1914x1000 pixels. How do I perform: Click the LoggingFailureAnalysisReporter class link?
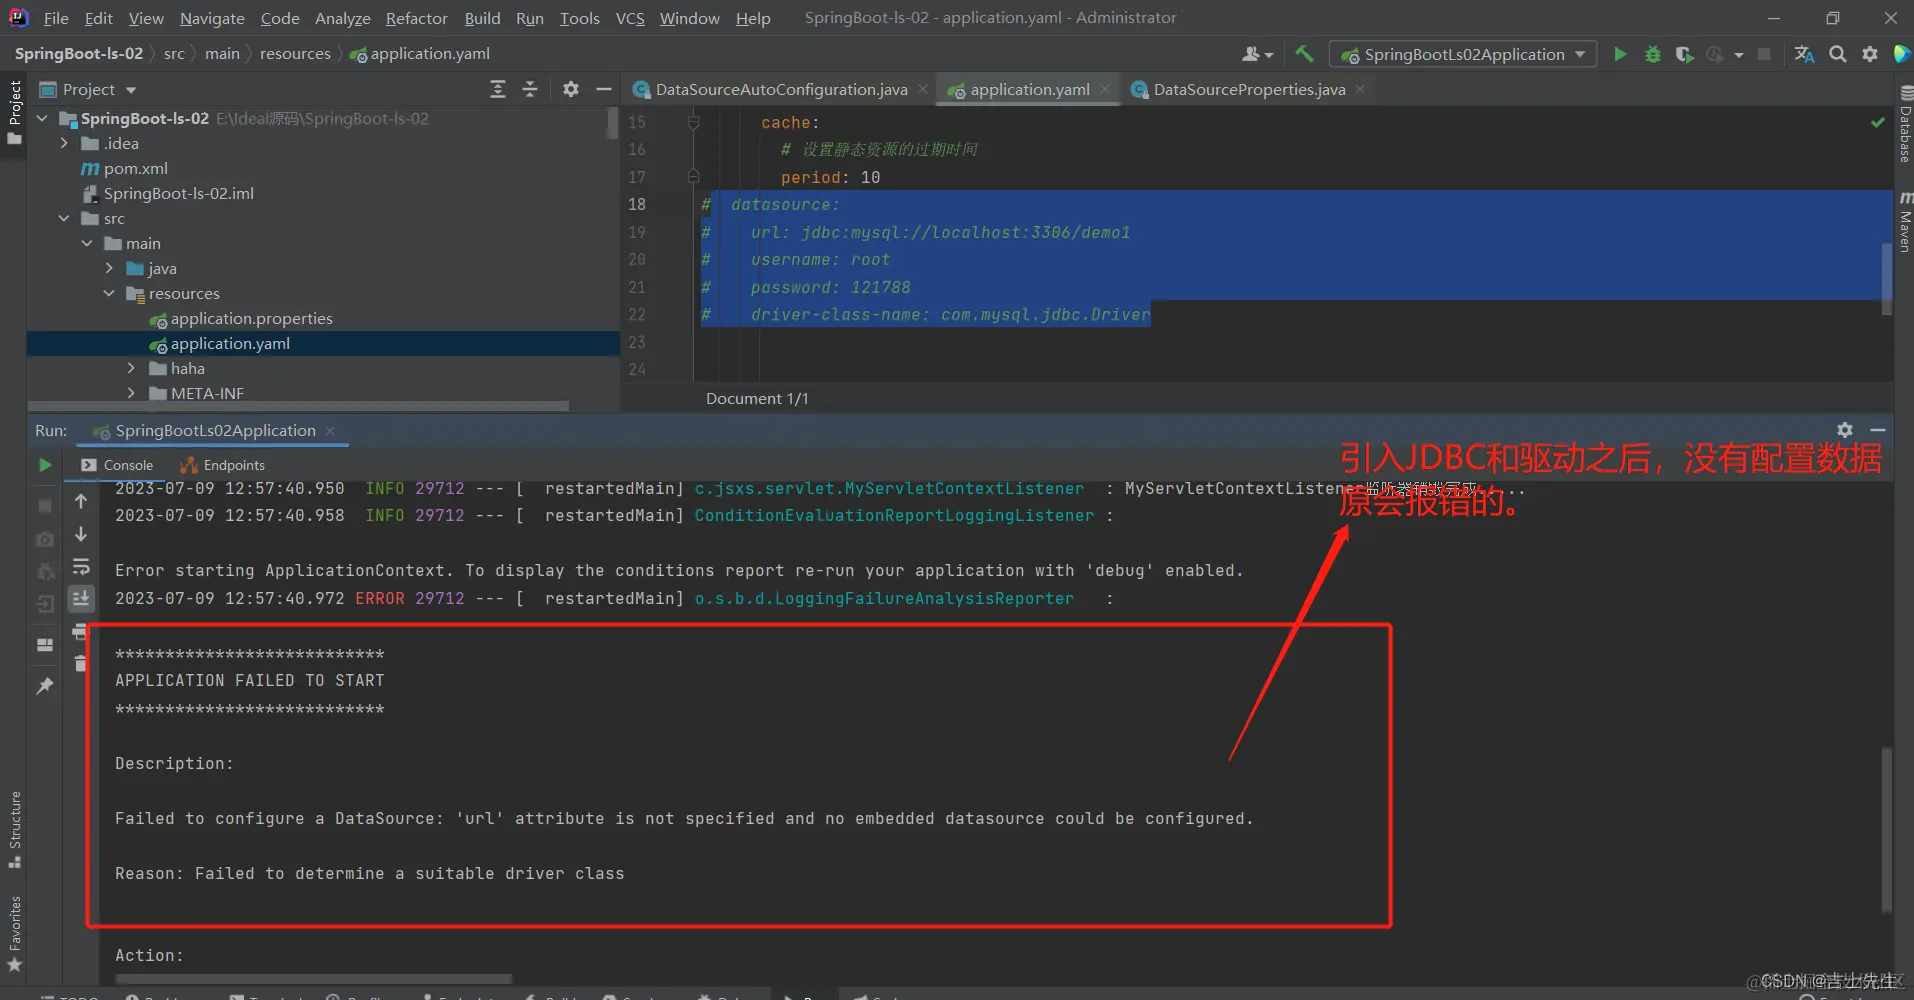click(884, 598)
